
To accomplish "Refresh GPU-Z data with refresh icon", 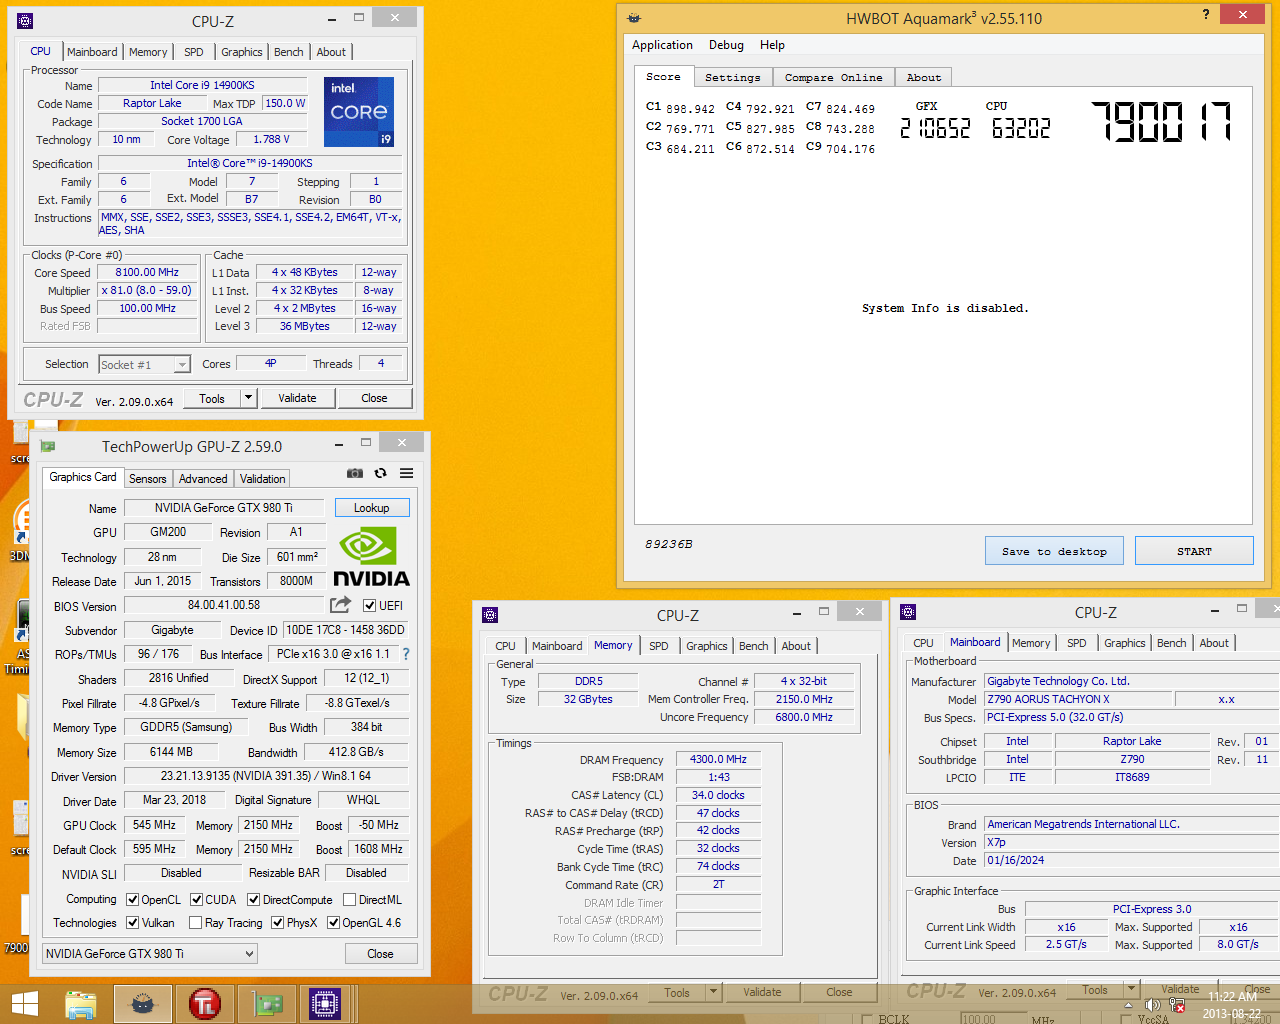I will [x=381, y=473].
